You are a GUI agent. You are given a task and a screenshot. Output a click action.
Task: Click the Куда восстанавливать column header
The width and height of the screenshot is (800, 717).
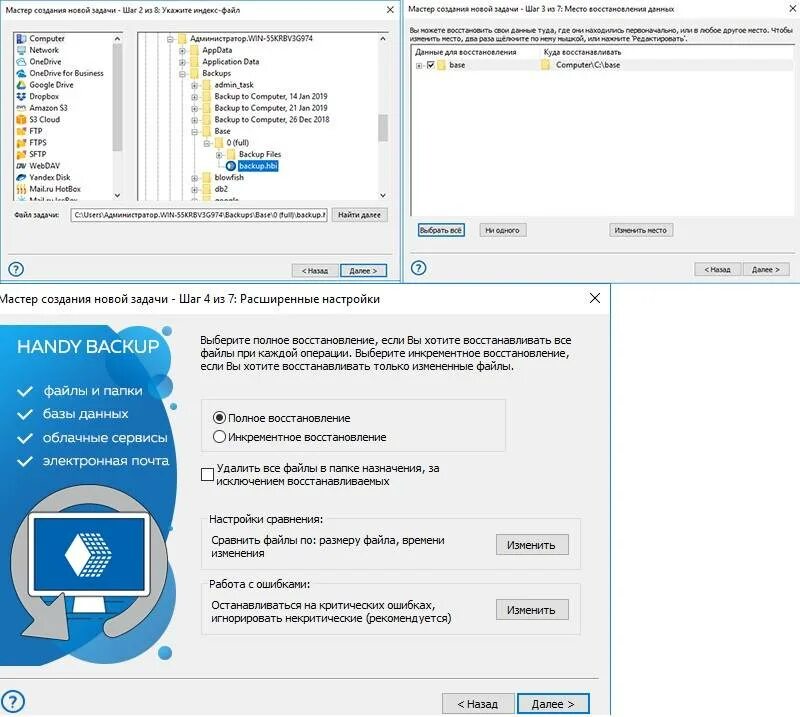pos(582,52)
